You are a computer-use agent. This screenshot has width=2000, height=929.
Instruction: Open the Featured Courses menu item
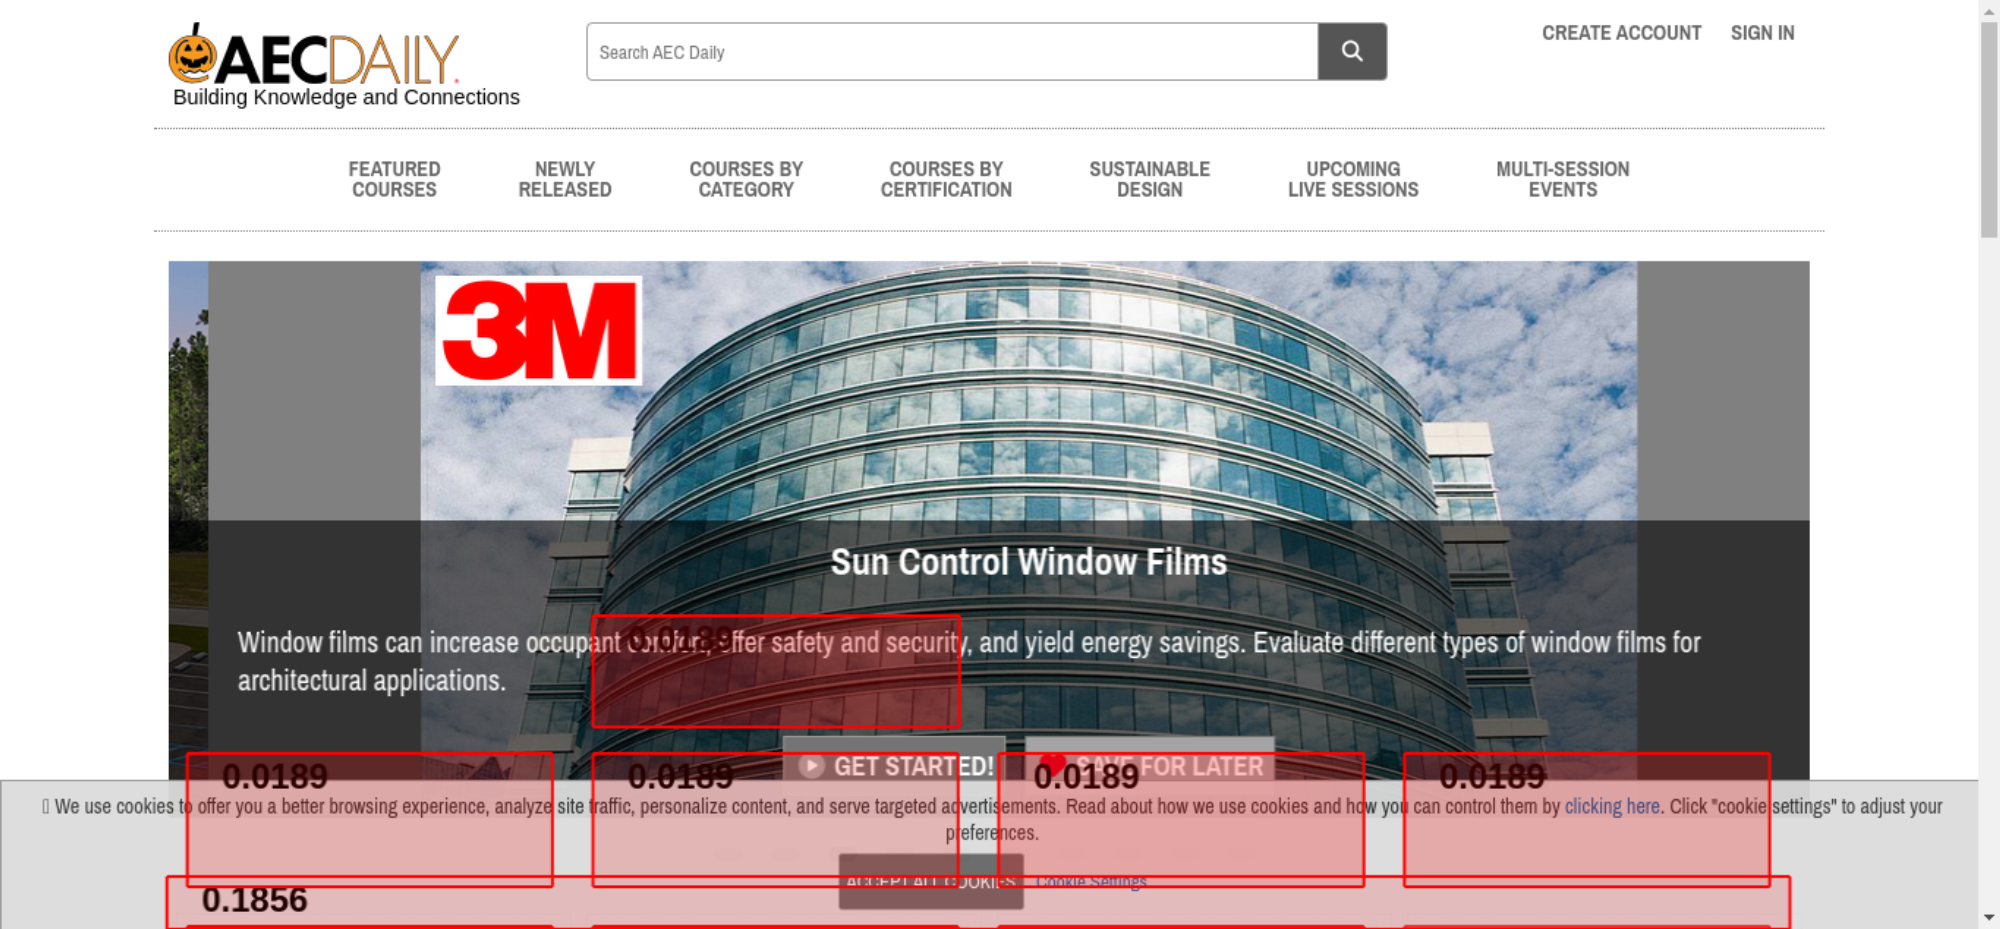pos(394,180)
